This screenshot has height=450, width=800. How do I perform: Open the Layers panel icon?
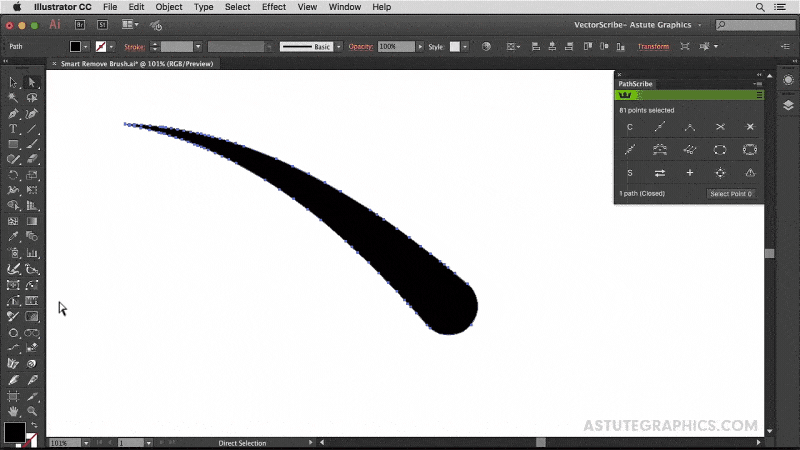[x=788, y=104]
